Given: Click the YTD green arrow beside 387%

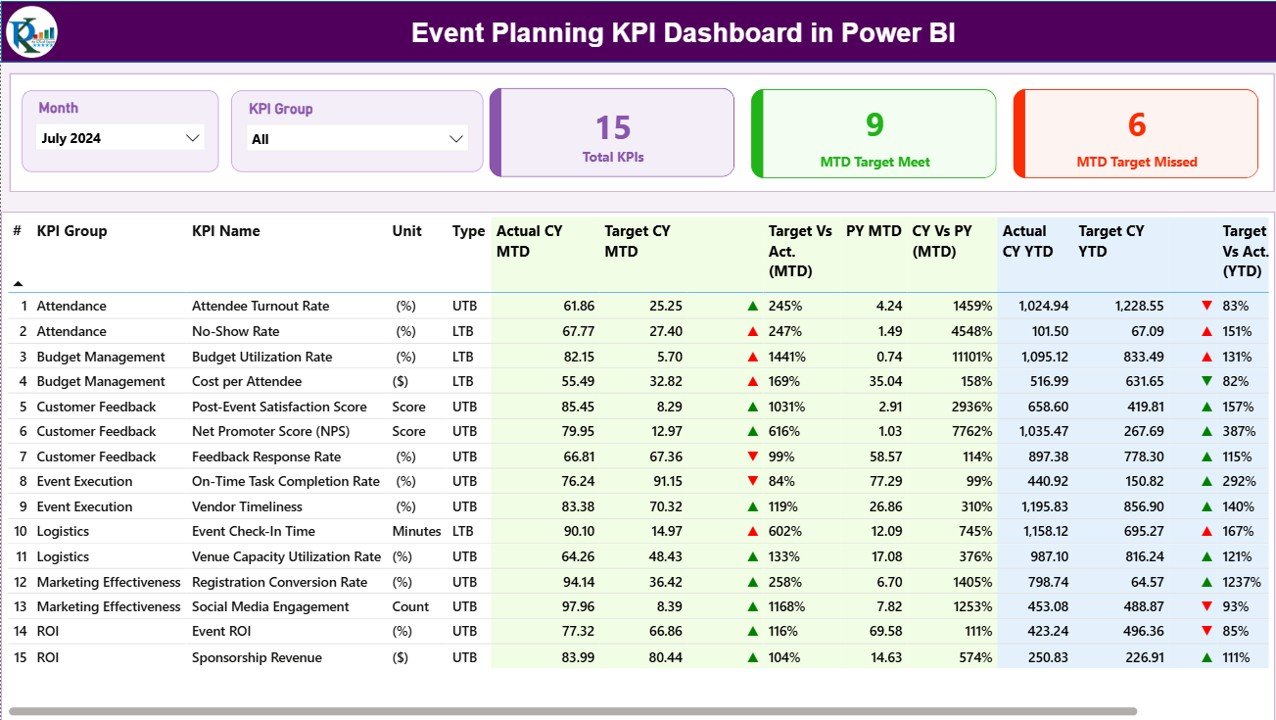Looking at the screenshot, I should point(1207,431).
